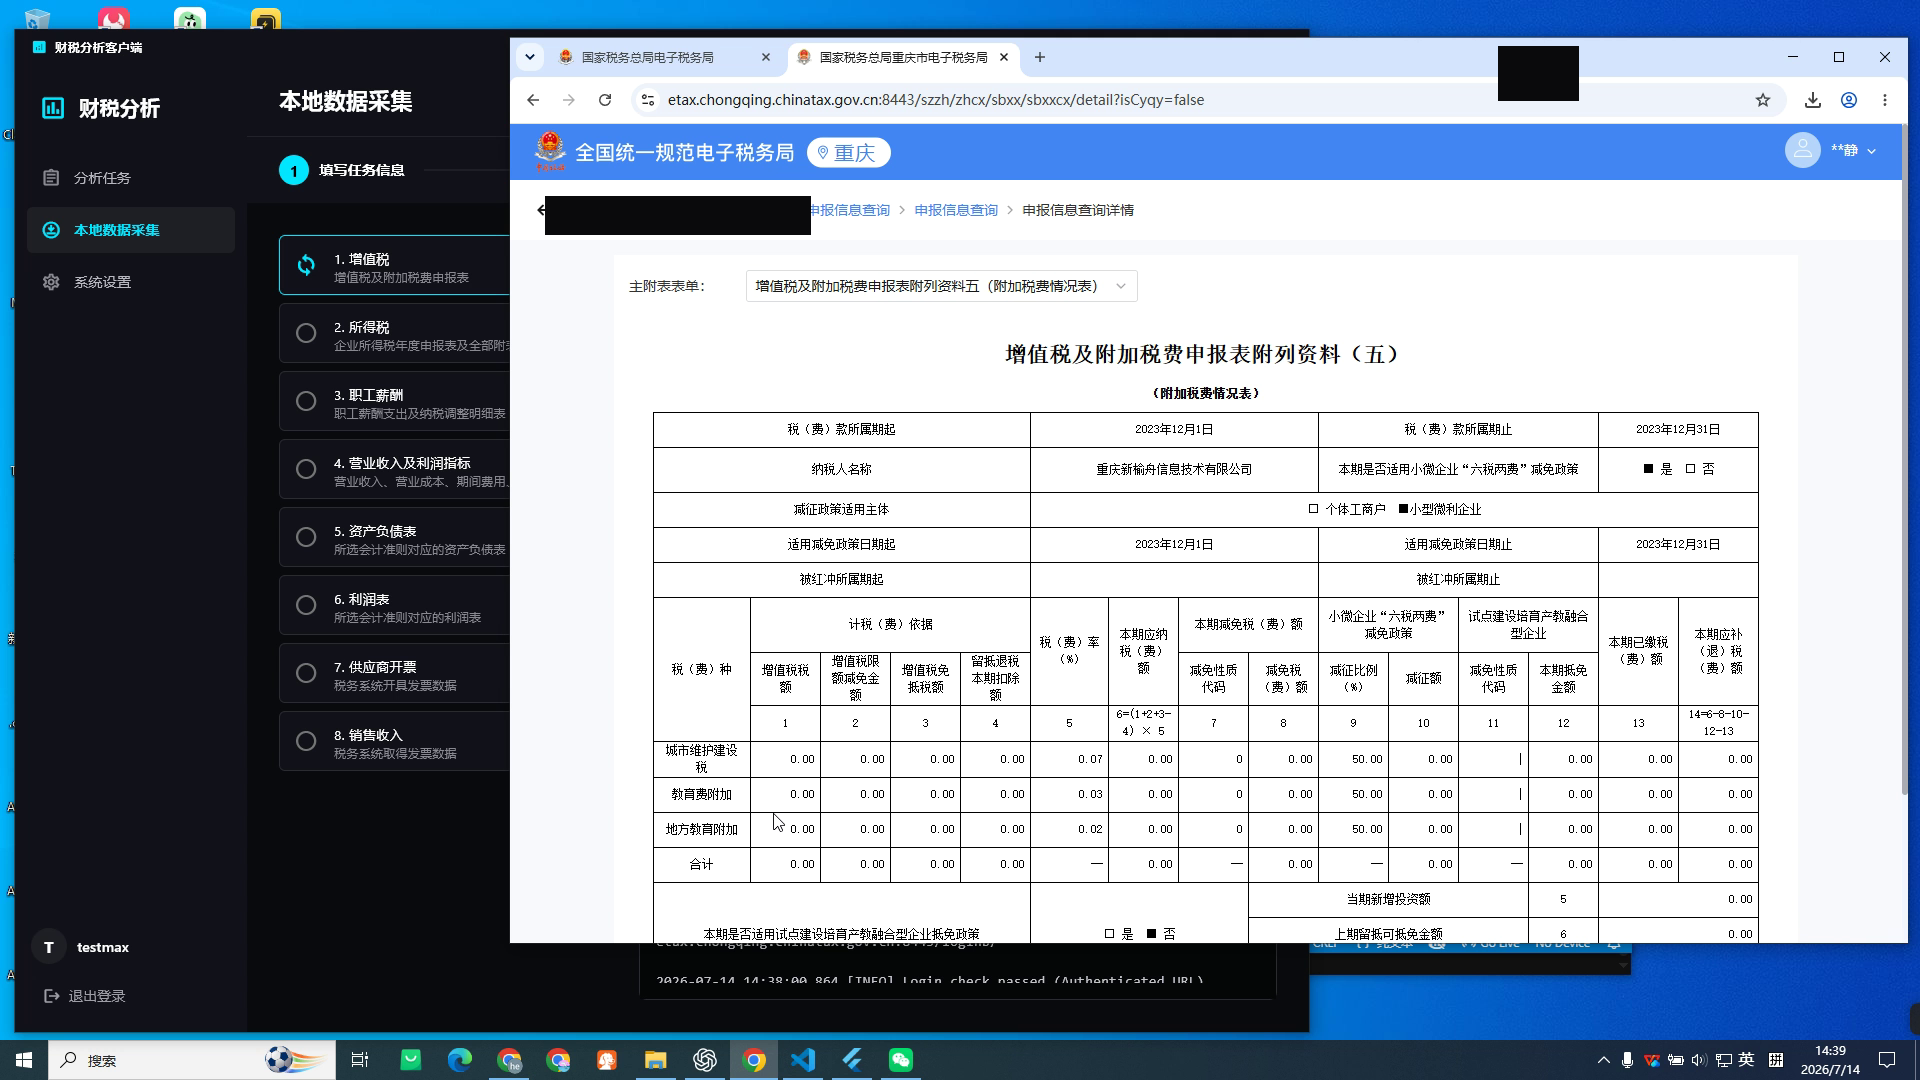Go back in Chrome browser

(533, 100)
